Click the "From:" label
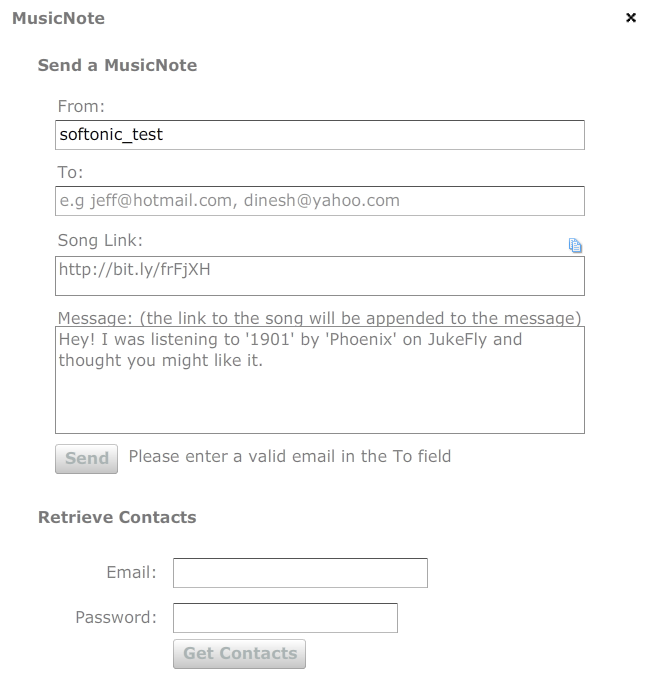 pyautogui.click(x=81, y=106)
